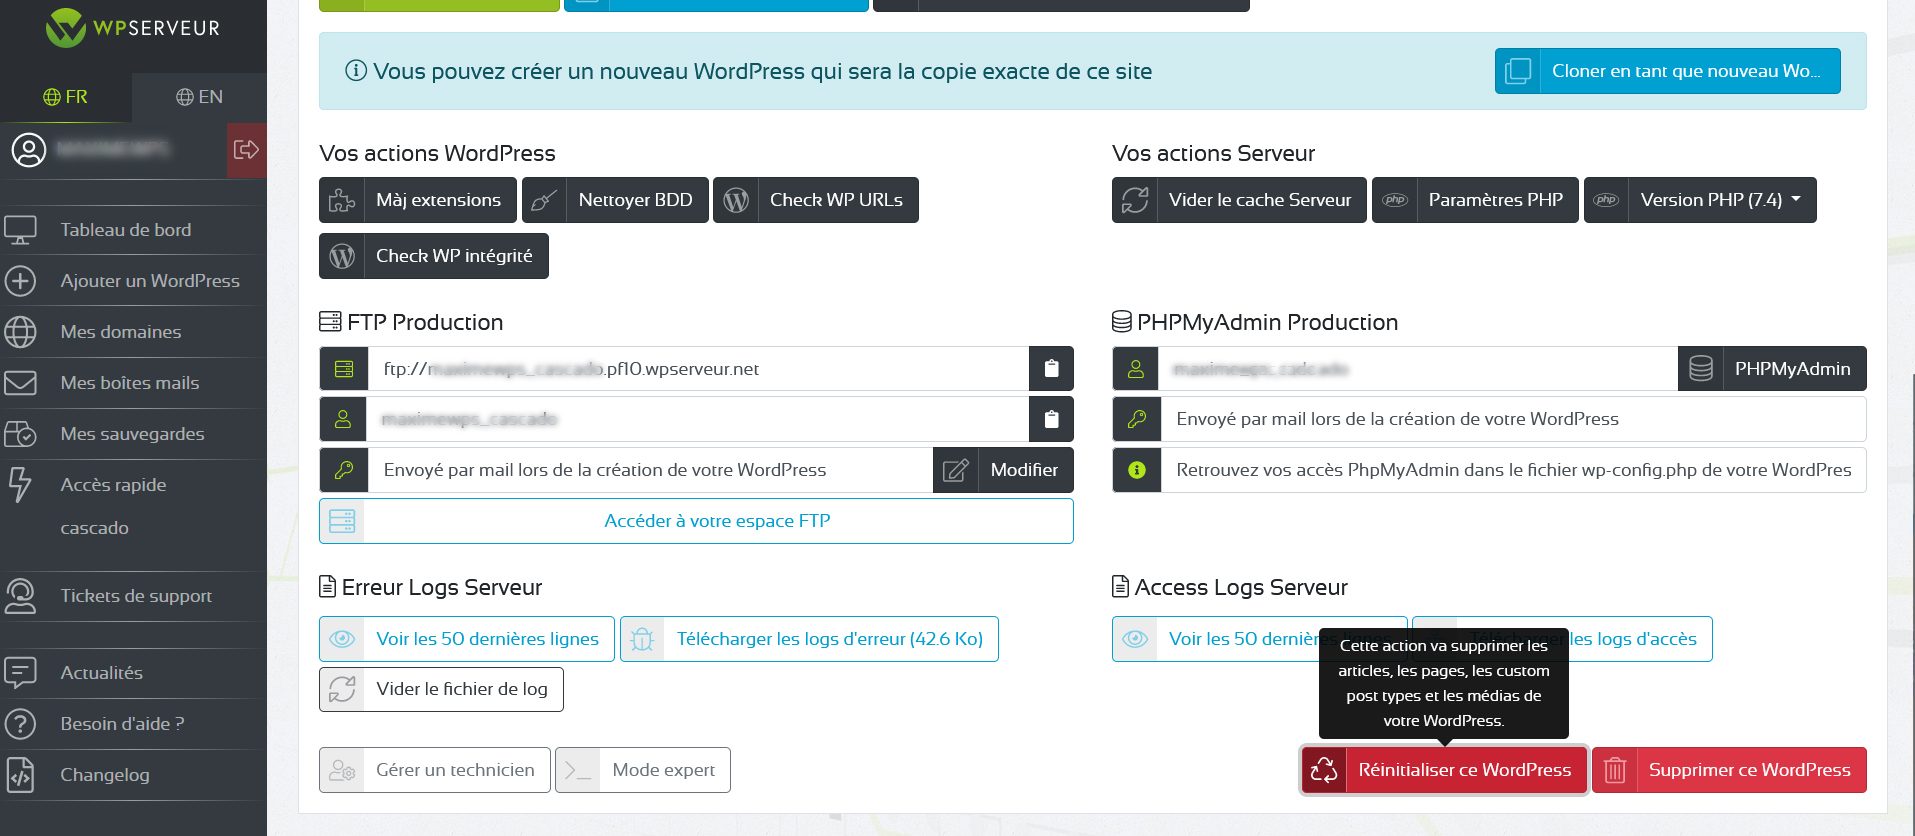This screenshot has width=1915, height=836.
Task: Switch language to EN tab
Action: 199,97
